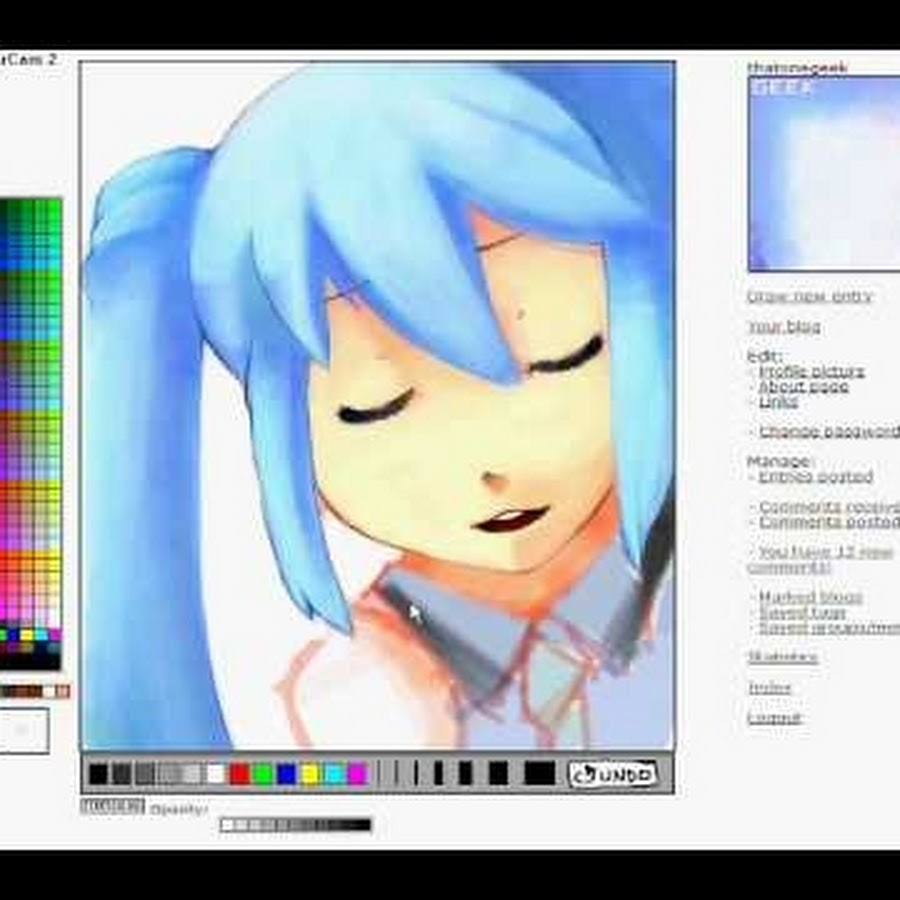
Task: Choose the red swatch in the bottom toolbar
Action: click(x=239, y=774)
